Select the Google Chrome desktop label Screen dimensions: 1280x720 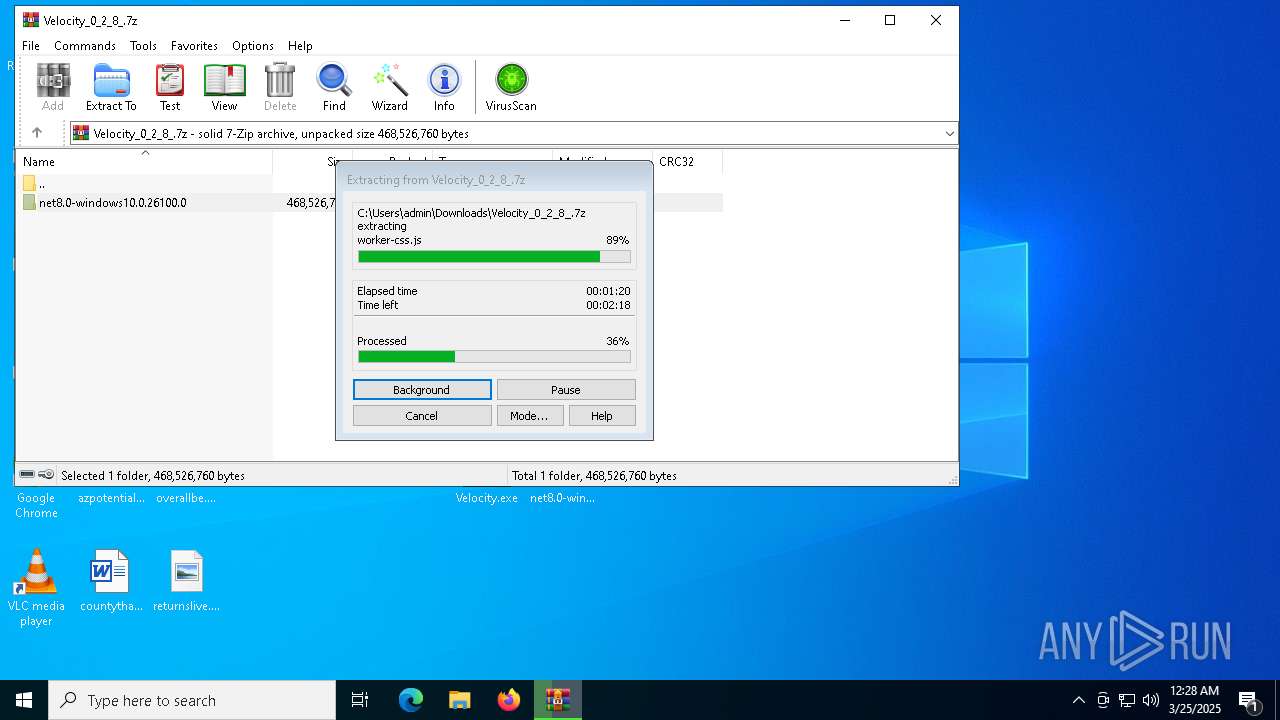[x=36, y=505]
